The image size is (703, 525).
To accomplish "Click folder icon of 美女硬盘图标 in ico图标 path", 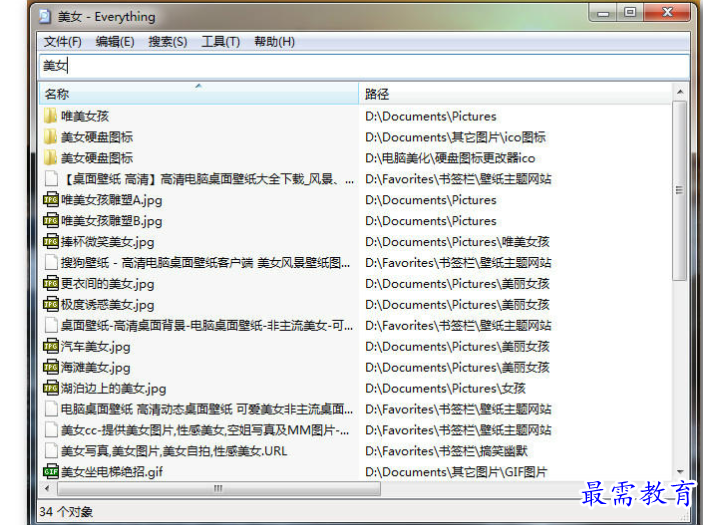I will 51,137.
